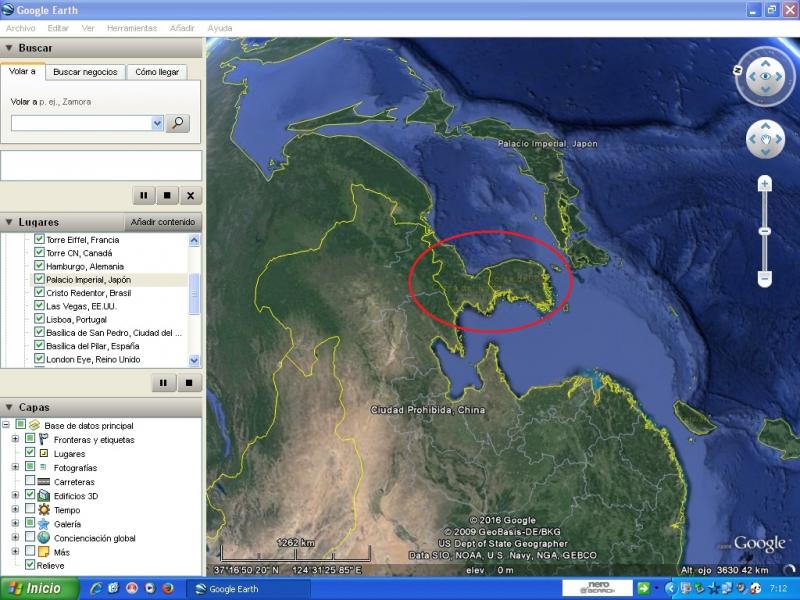Uncheck Palacio Imperial, Japón
The image size is (800, 600).
coord(39,279)
